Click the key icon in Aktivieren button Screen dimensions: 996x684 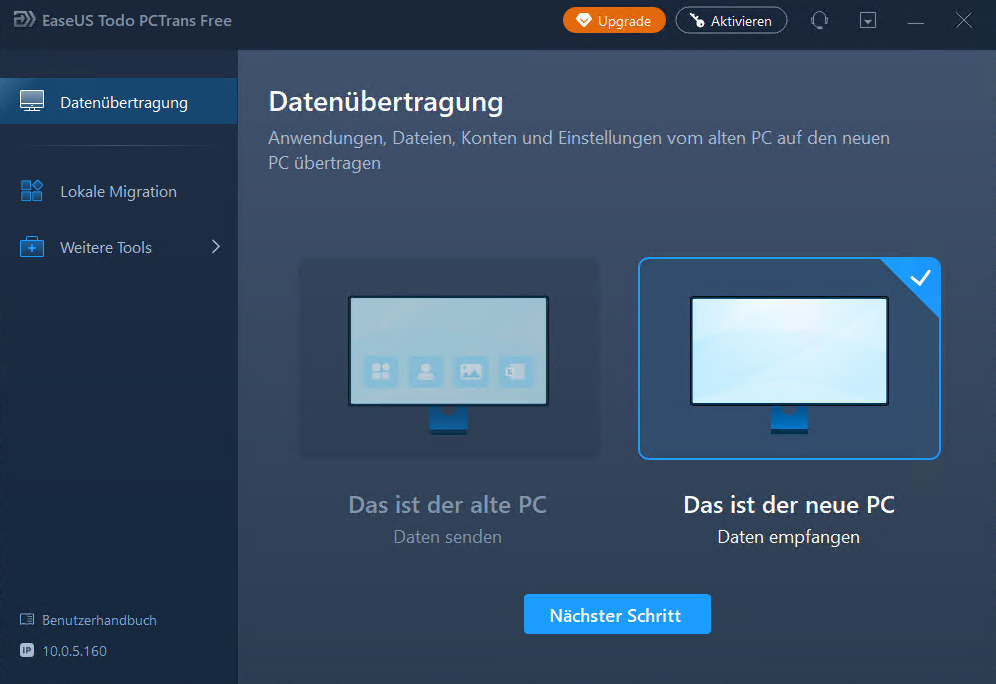click(697, 21)
